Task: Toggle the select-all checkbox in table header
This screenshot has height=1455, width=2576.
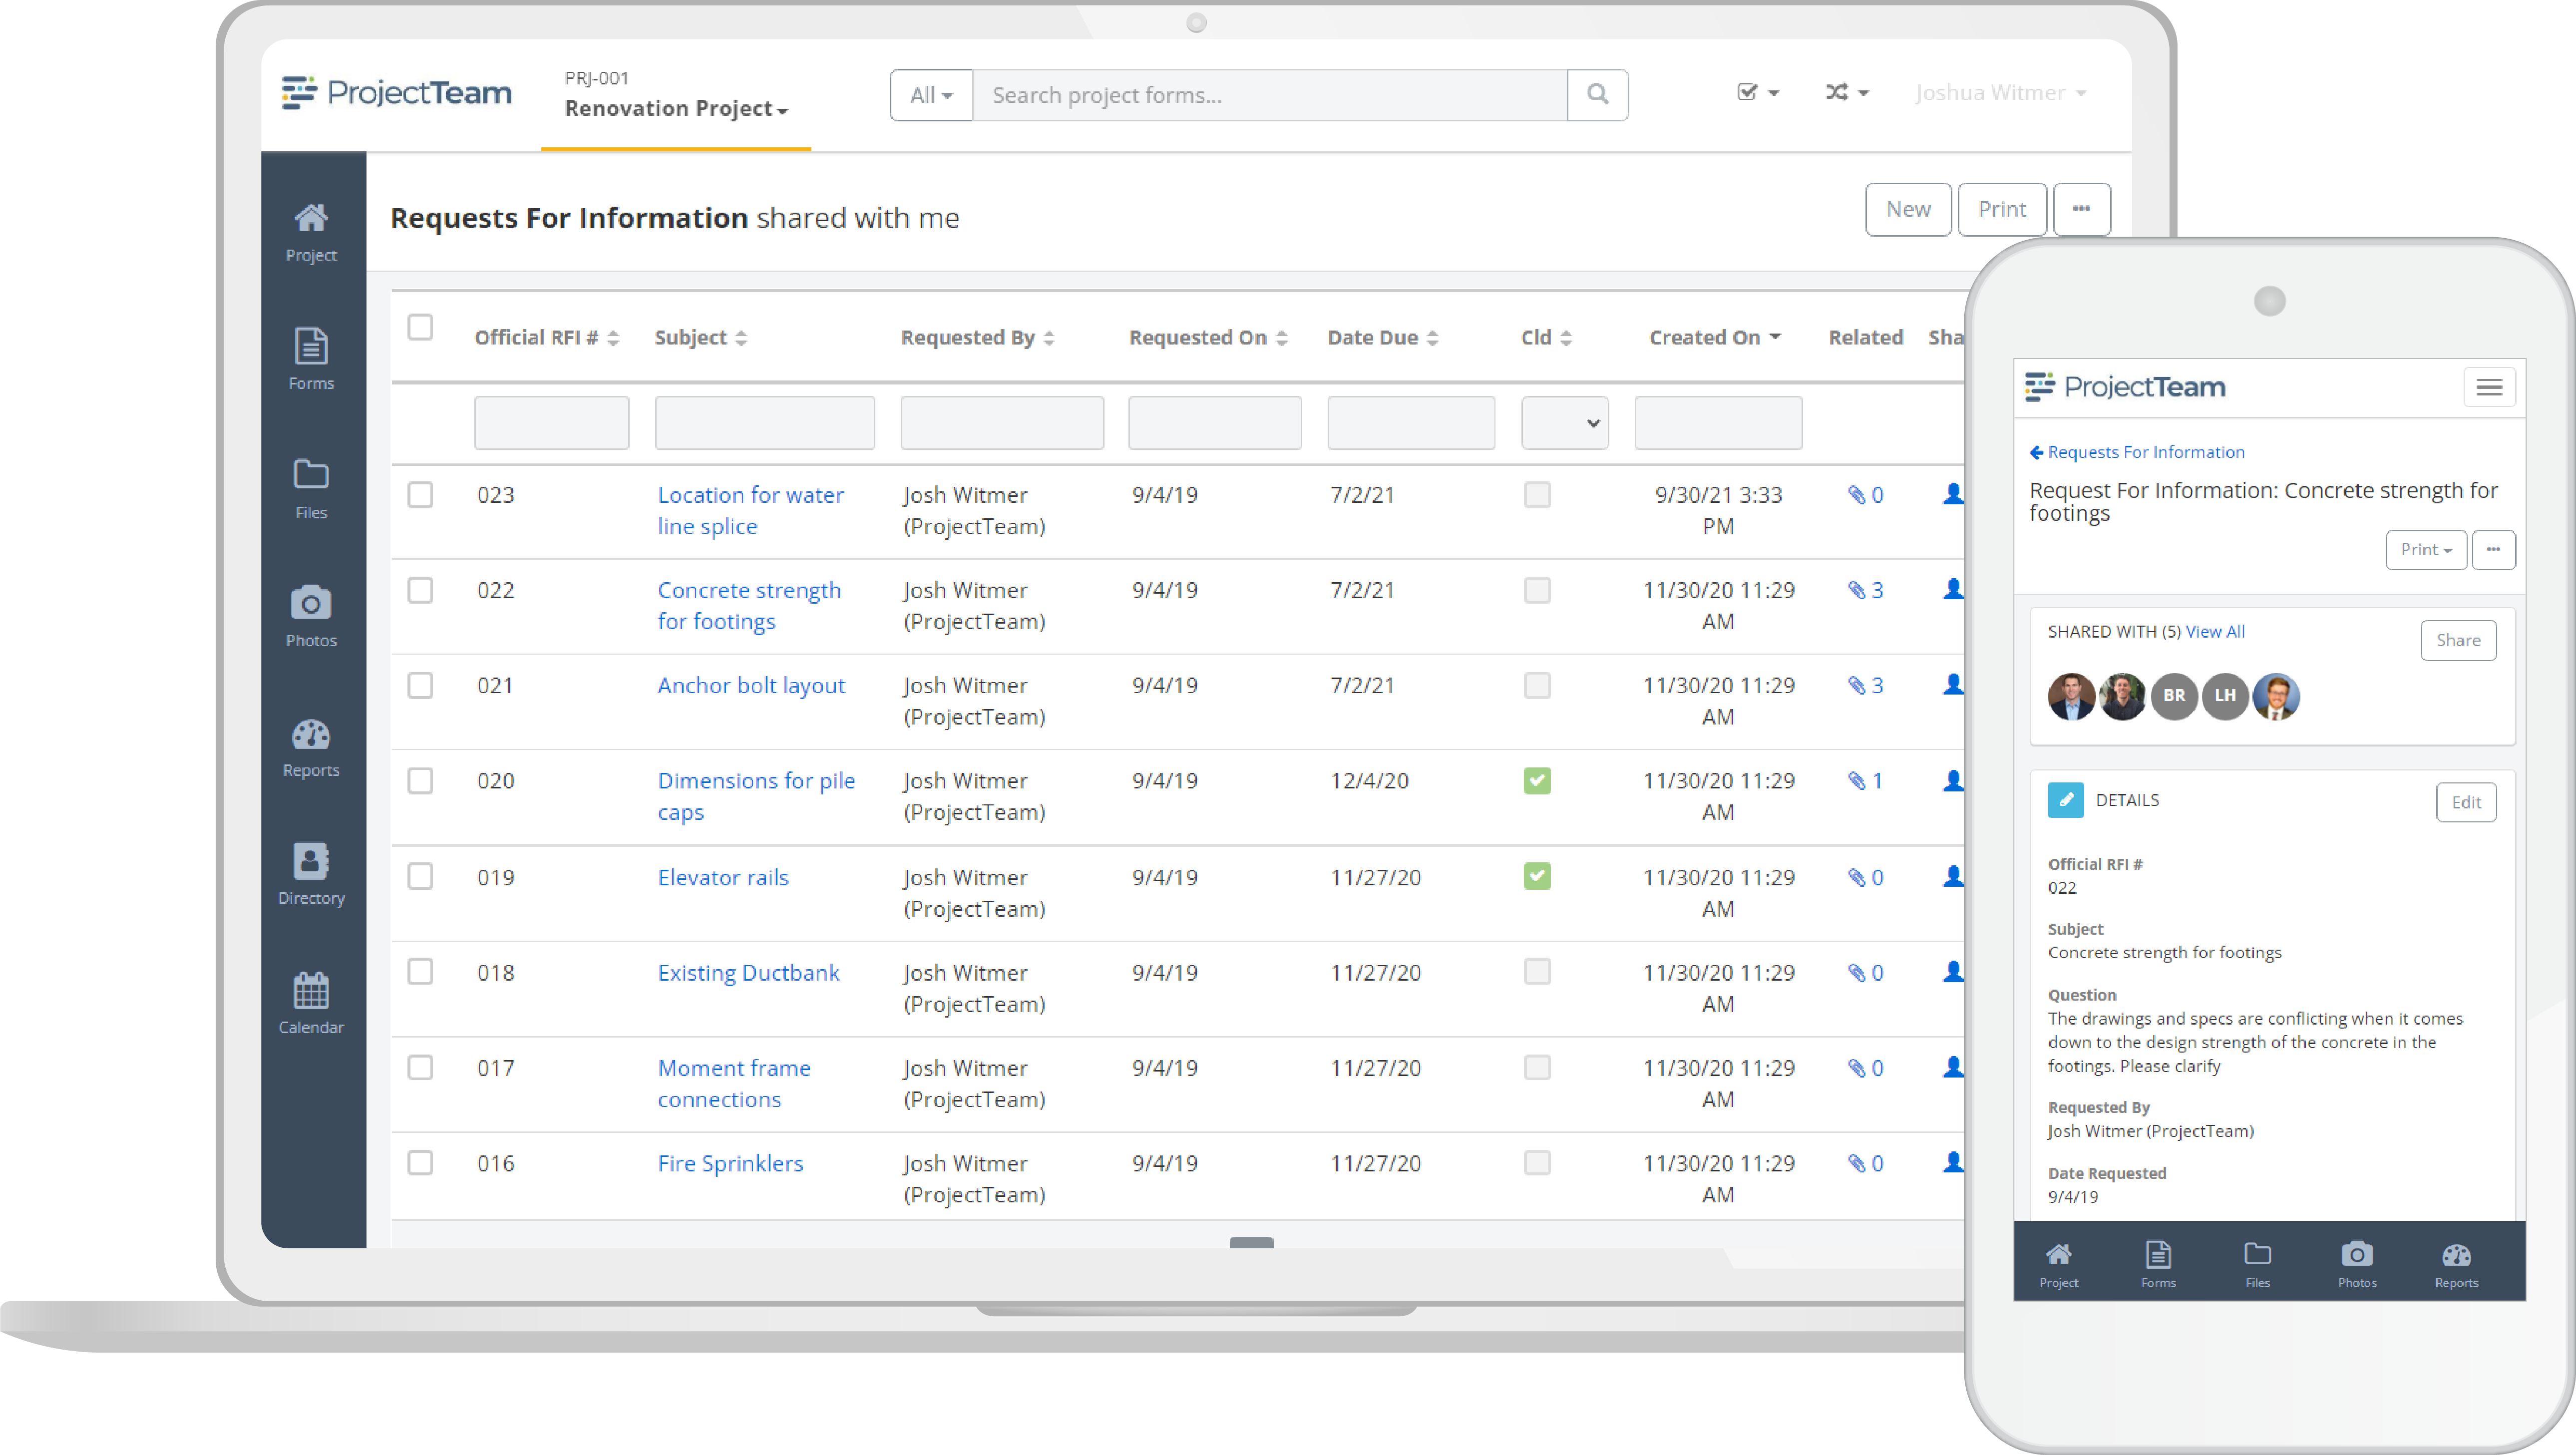Action: point(420,327)
